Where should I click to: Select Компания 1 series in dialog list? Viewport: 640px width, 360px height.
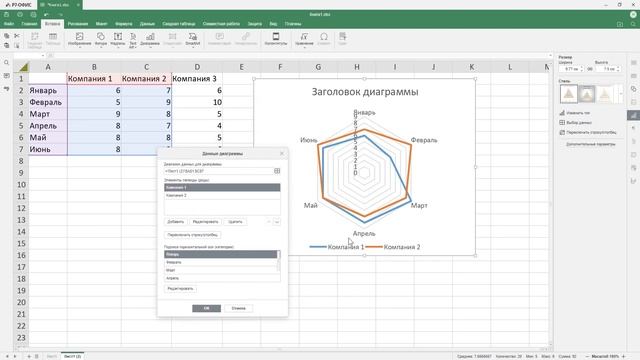[222, 187]
